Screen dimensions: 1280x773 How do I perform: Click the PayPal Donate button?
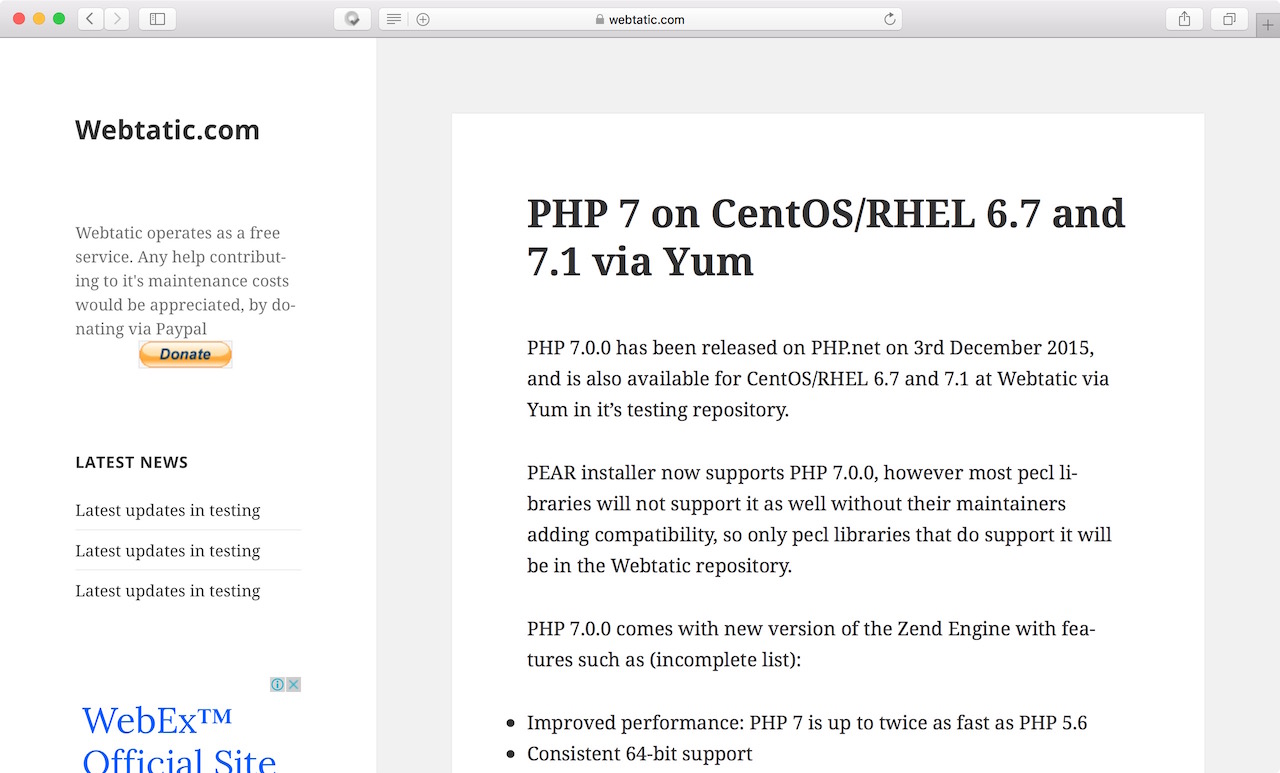185,354
